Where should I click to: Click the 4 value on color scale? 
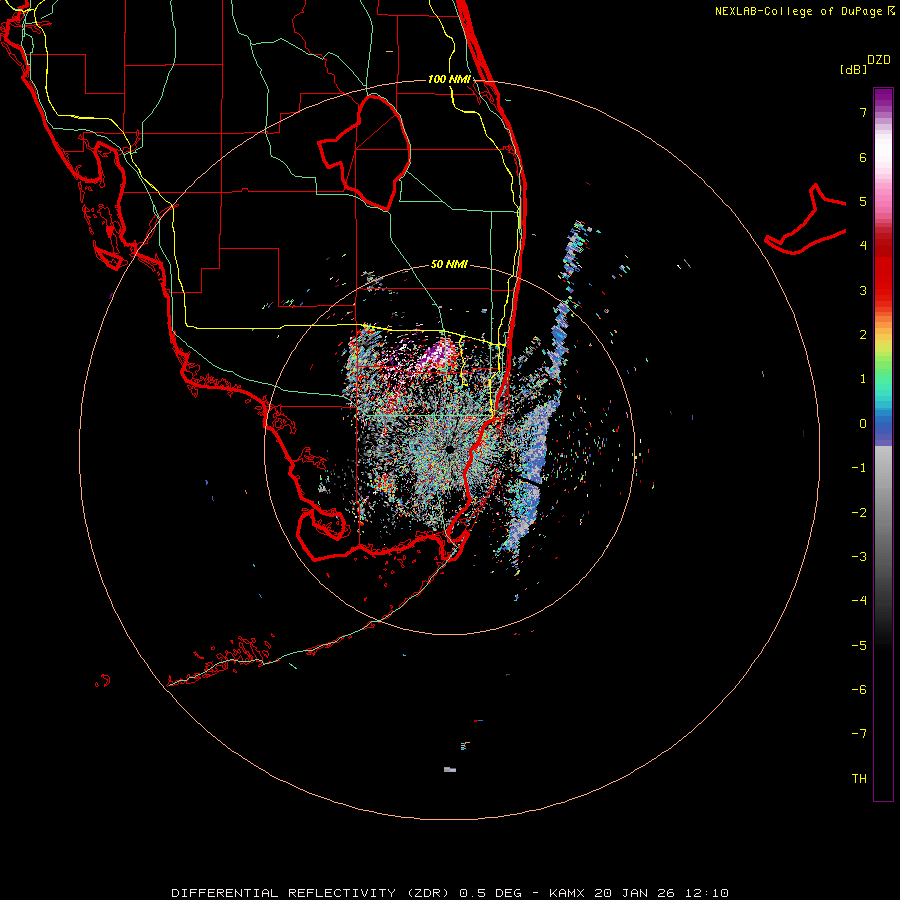click(863, 246)
